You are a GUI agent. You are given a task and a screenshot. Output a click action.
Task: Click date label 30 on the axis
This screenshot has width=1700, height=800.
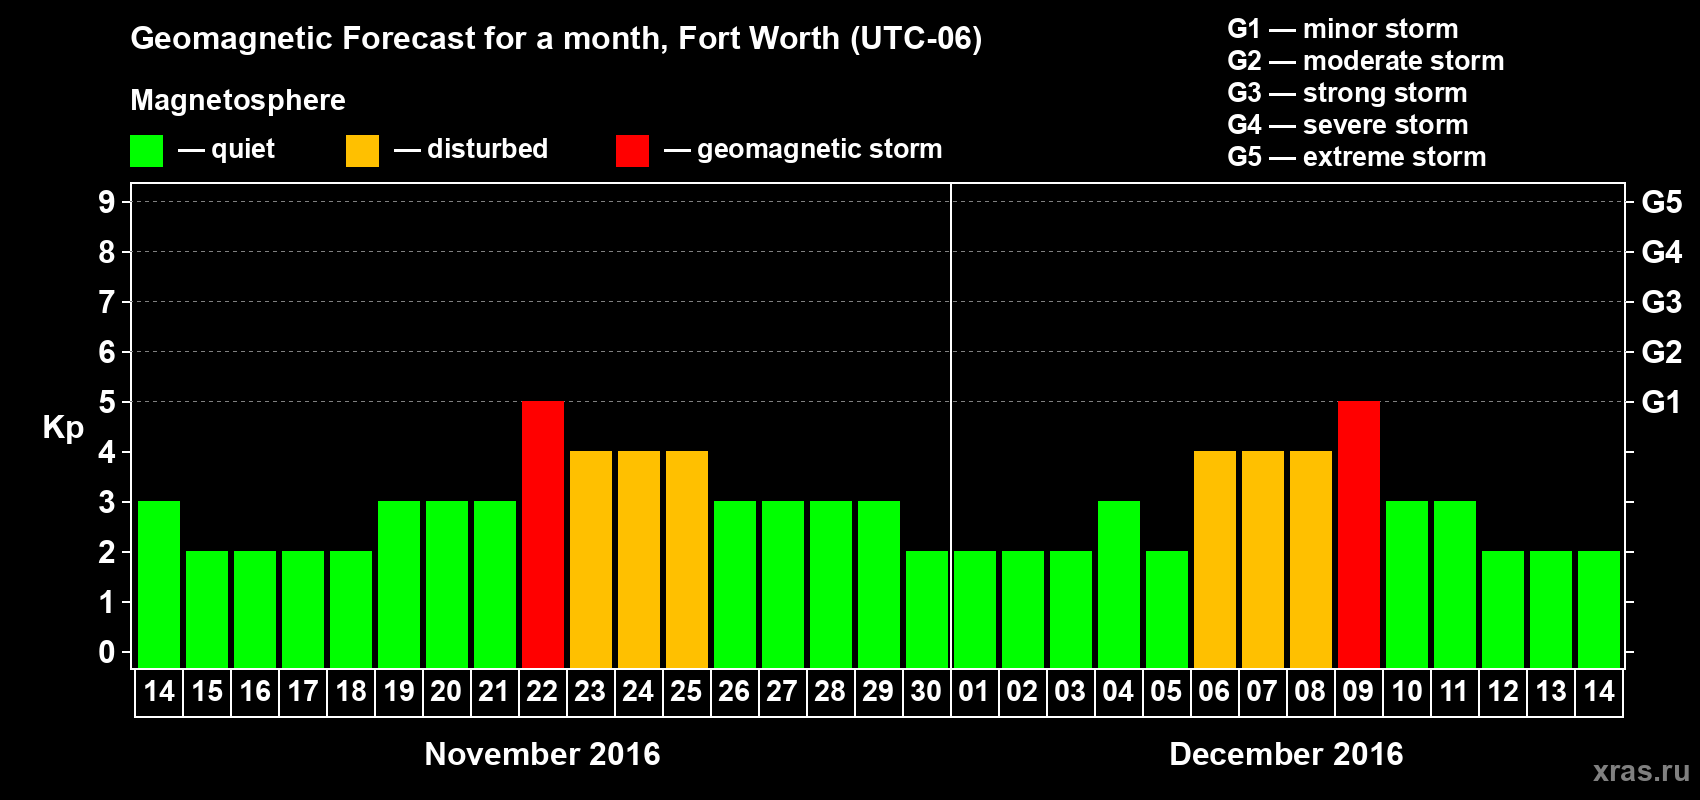[927, 691]
